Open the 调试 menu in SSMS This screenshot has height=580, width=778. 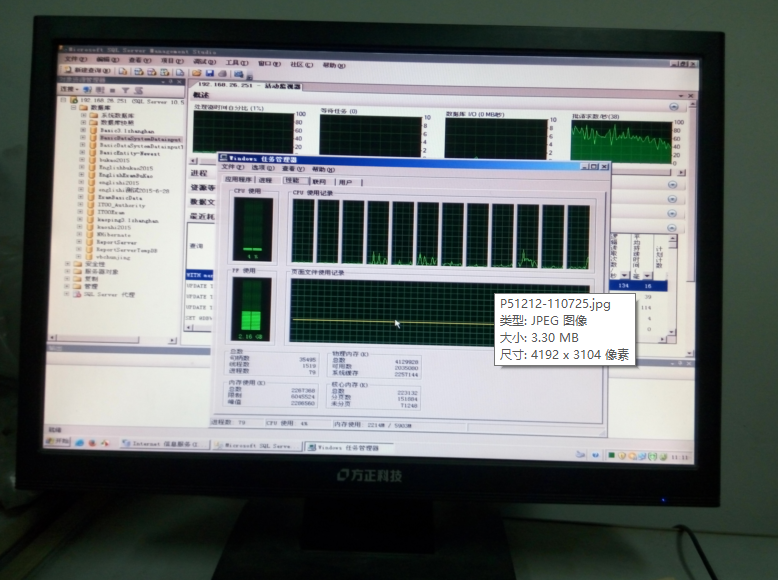(x=204, y=62)
